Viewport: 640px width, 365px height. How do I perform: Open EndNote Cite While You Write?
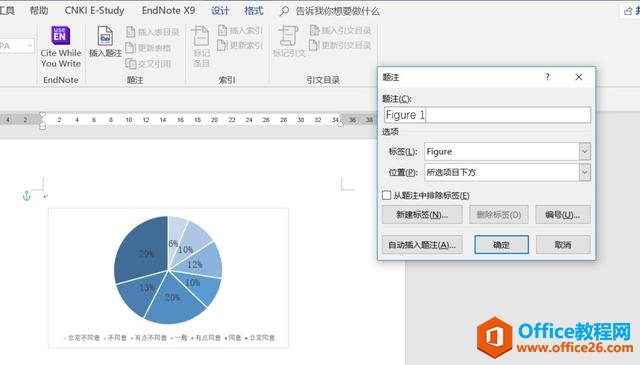[60, 47]
